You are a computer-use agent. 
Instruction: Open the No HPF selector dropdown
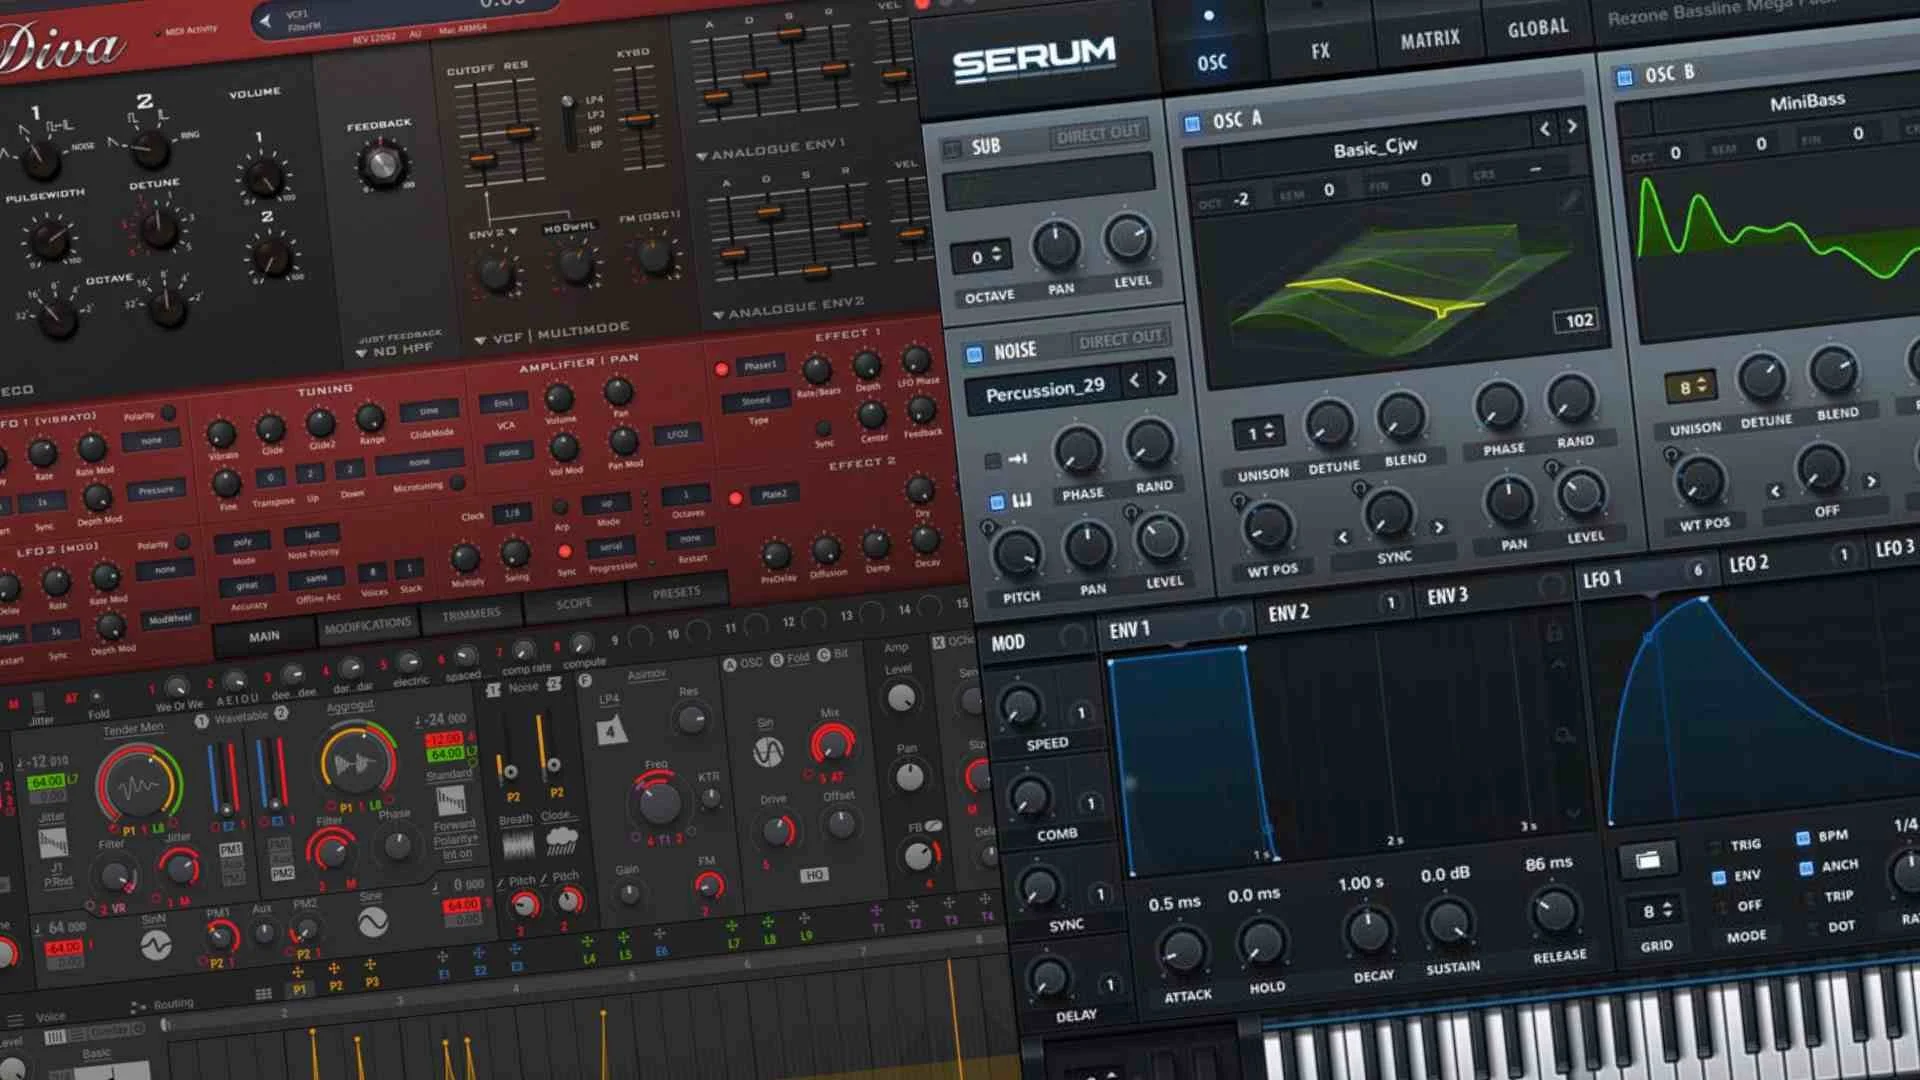[x=362, y=353]
